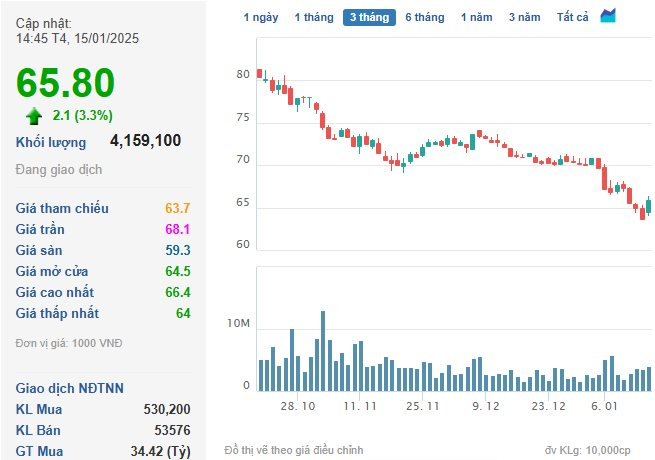Screen dimensions: 655x460
Task: Click the 60 price axis label
Action: pyautogui.click(x=243, y=244)
